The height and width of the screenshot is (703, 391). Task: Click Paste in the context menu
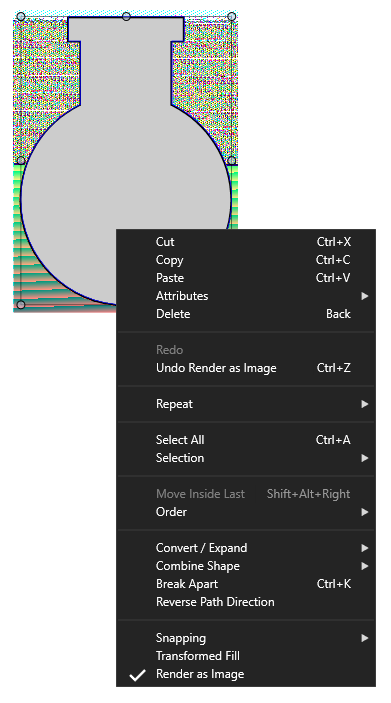(x=246, y=278)
